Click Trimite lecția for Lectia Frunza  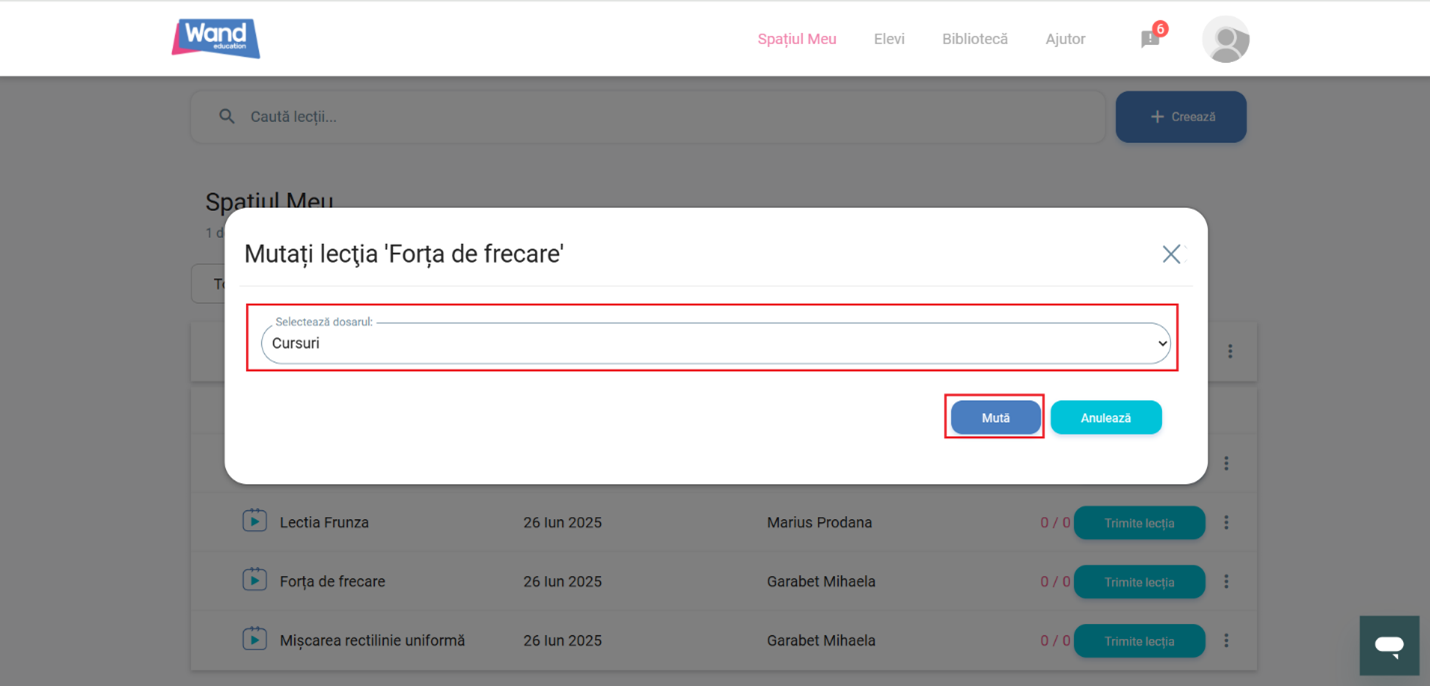[x=1139, y=523]
